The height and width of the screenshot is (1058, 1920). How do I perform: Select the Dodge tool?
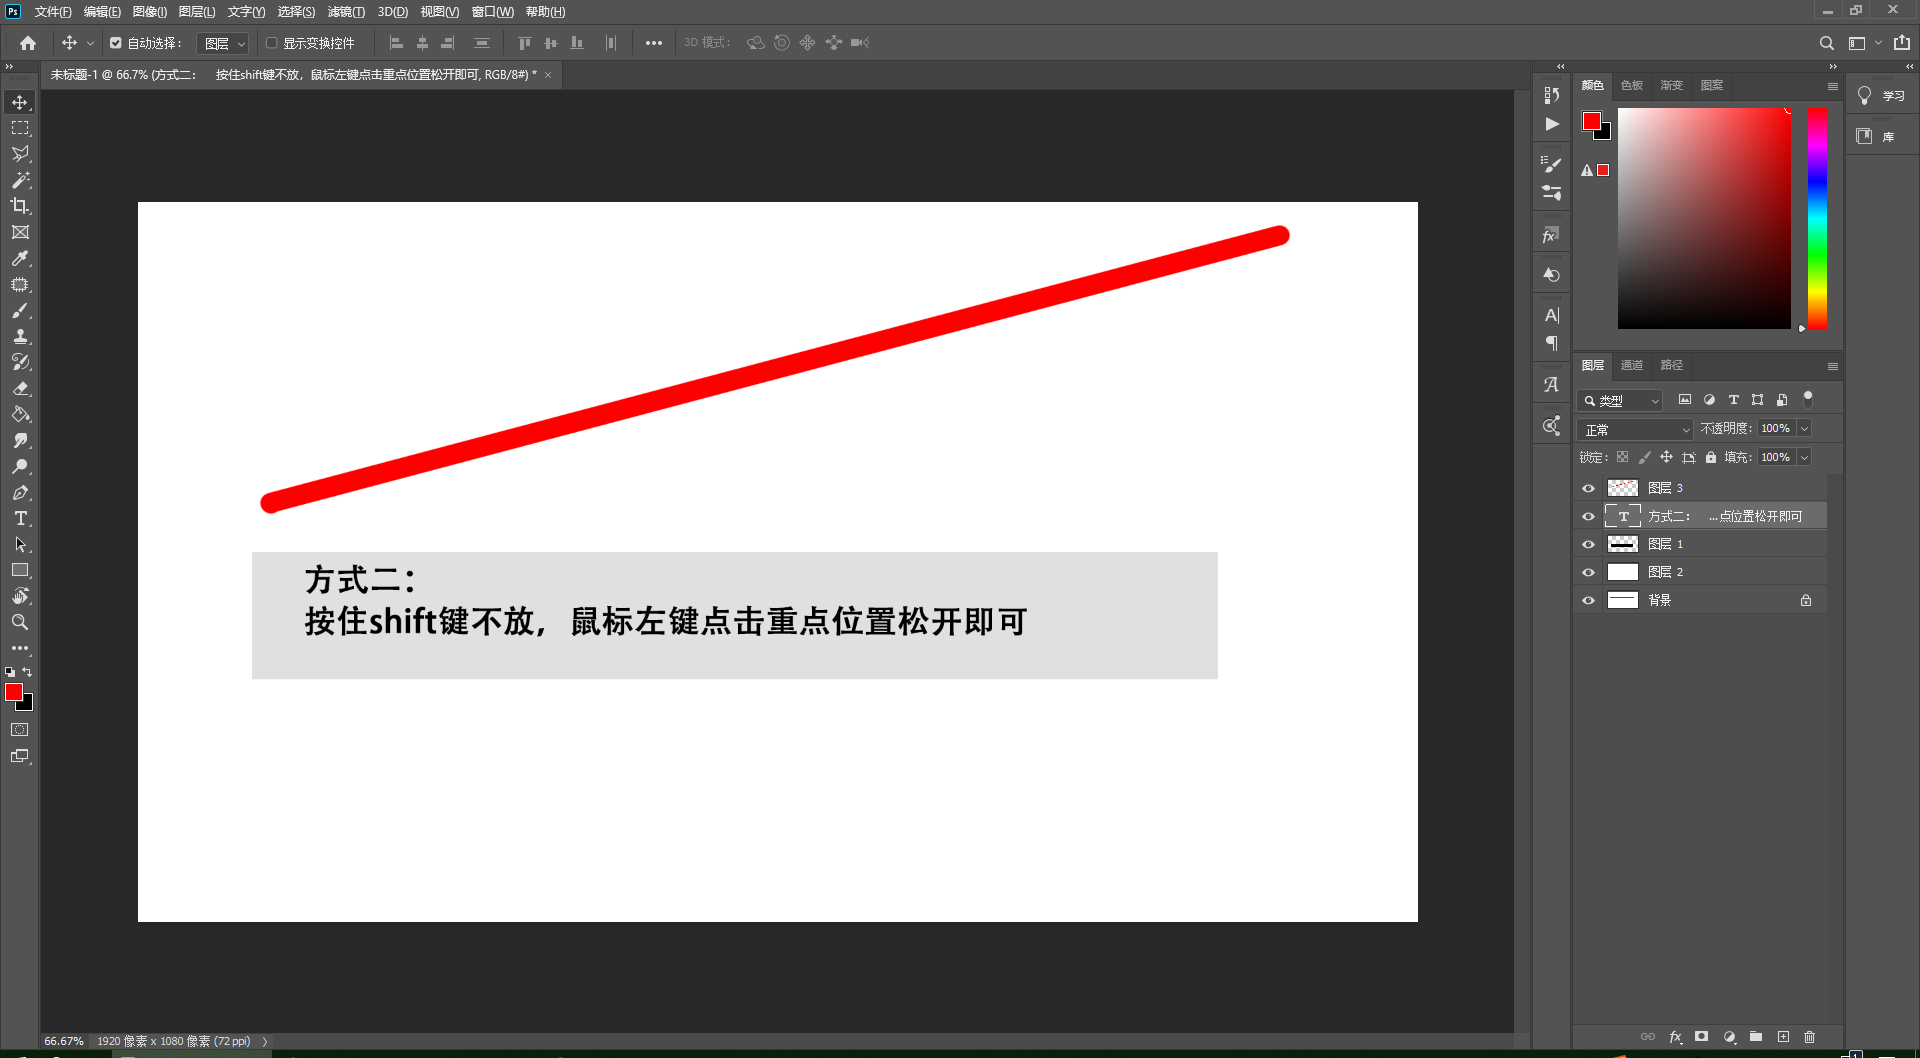[20, 466]
